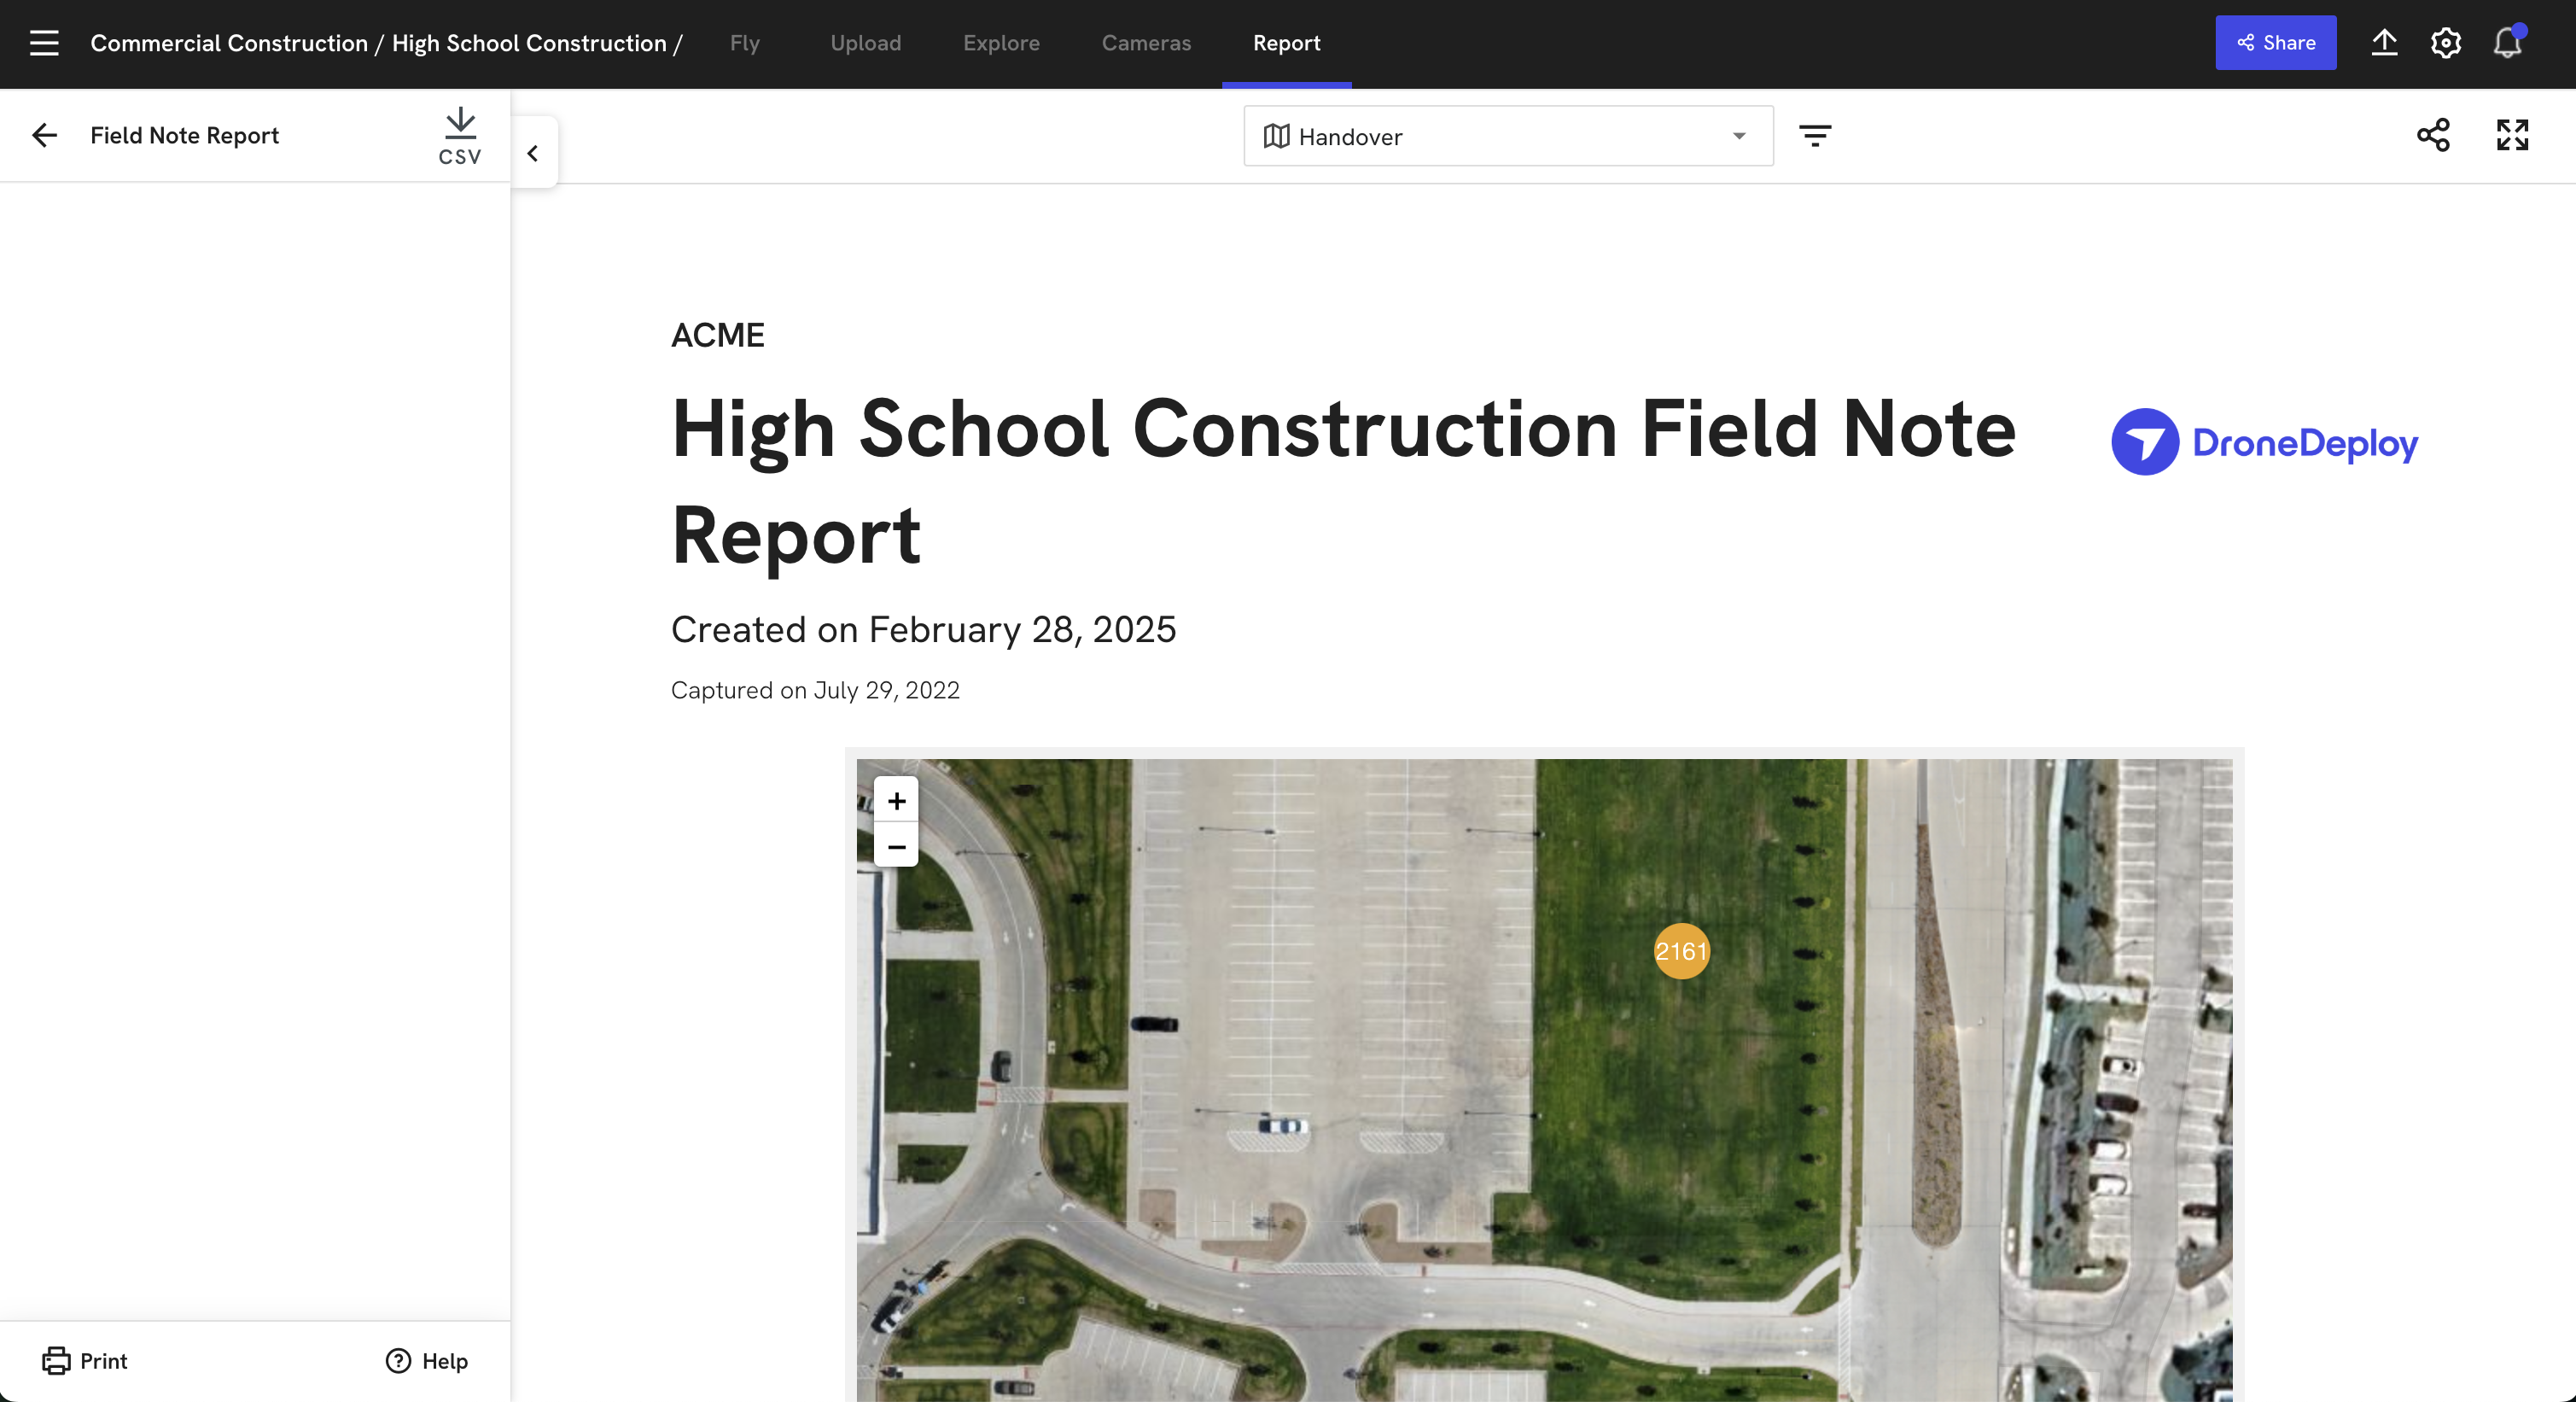This screenshot has height=1402, width=2576.
Task: Zoom in on the map
Action: 897,801
